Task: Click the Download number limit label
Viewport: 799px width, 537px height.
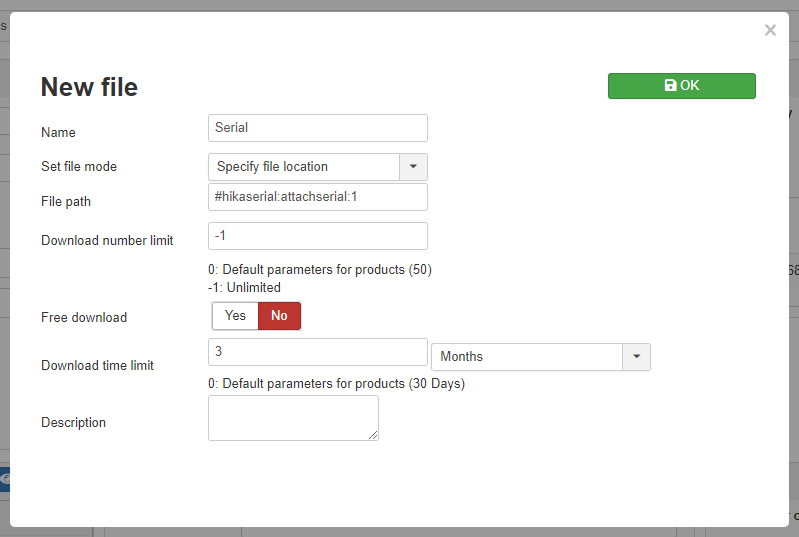Action: pyautogui.click(x=107, y=240)
